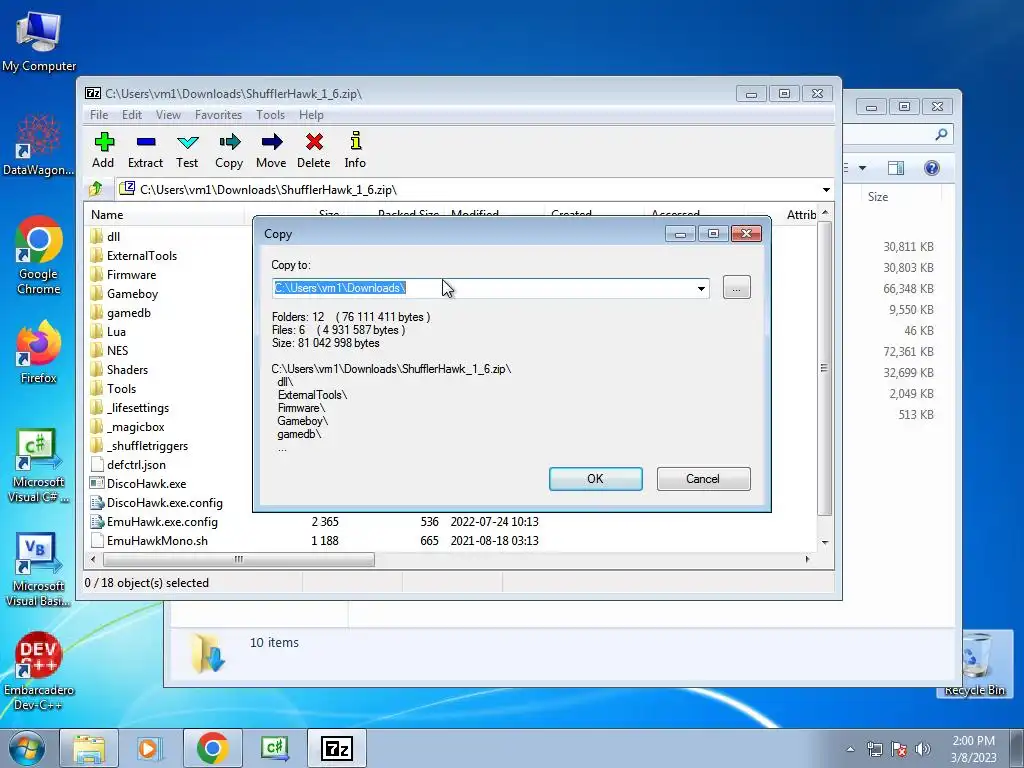The image size is (1024, 768).
Task: Open the File menu
Action: [x=99, y=114]
